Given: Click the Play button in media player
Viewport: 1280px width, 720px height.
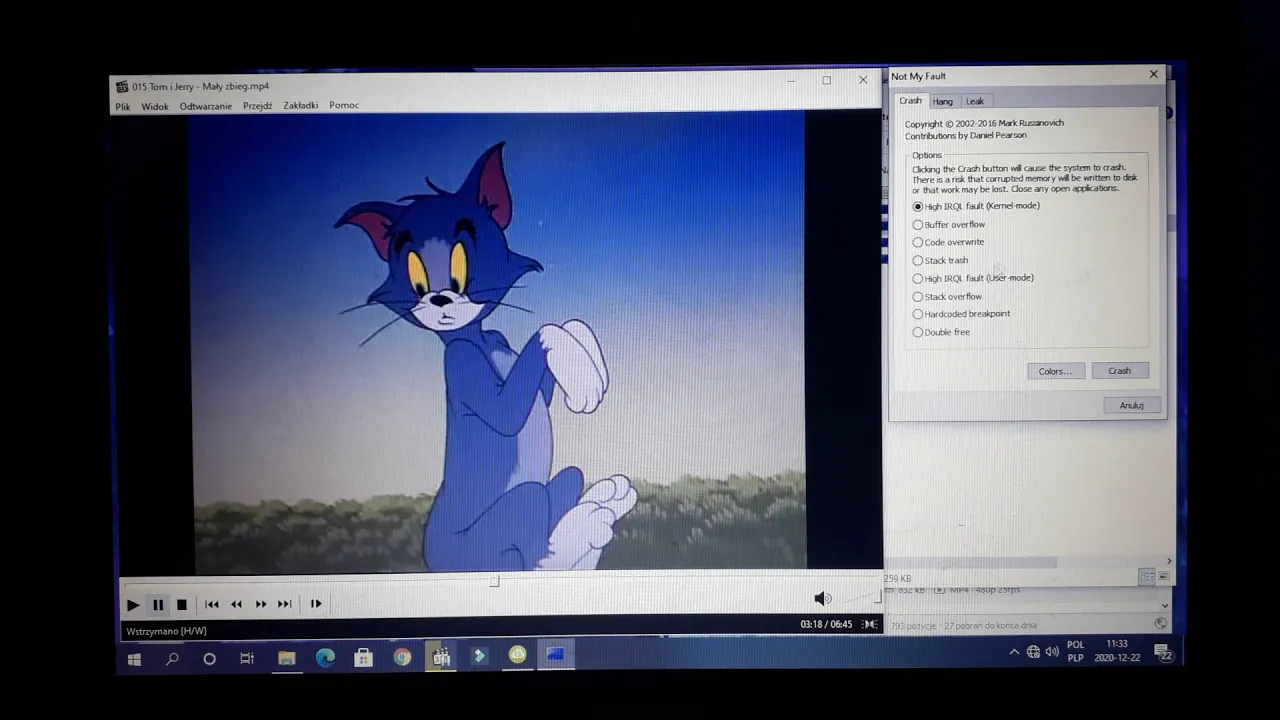Looking at the screenshot, I should click(x=133, y=604).
